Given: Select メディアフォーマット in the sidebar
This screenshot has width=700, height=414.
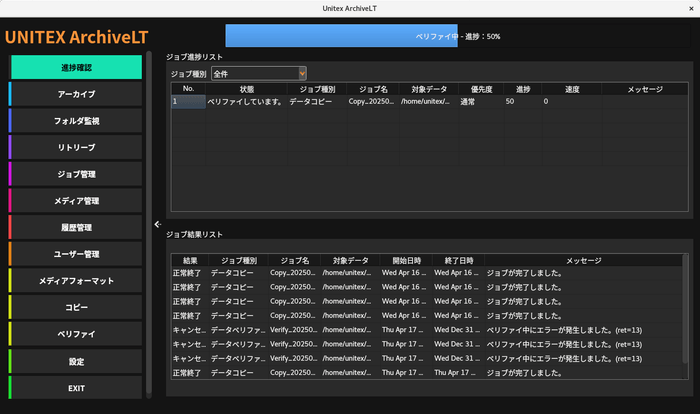Looking at the screenshot, I should pos(76,281).
